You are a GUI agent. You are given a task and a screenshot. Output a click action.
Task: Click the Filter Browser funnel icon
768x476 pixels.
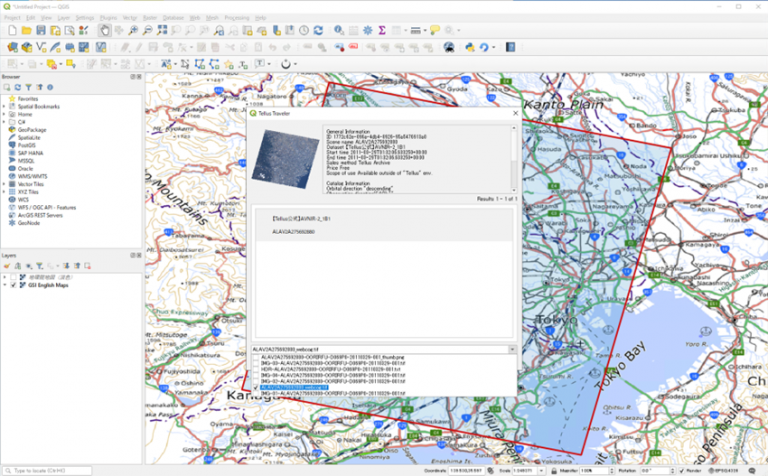click(x=28, y=87)
